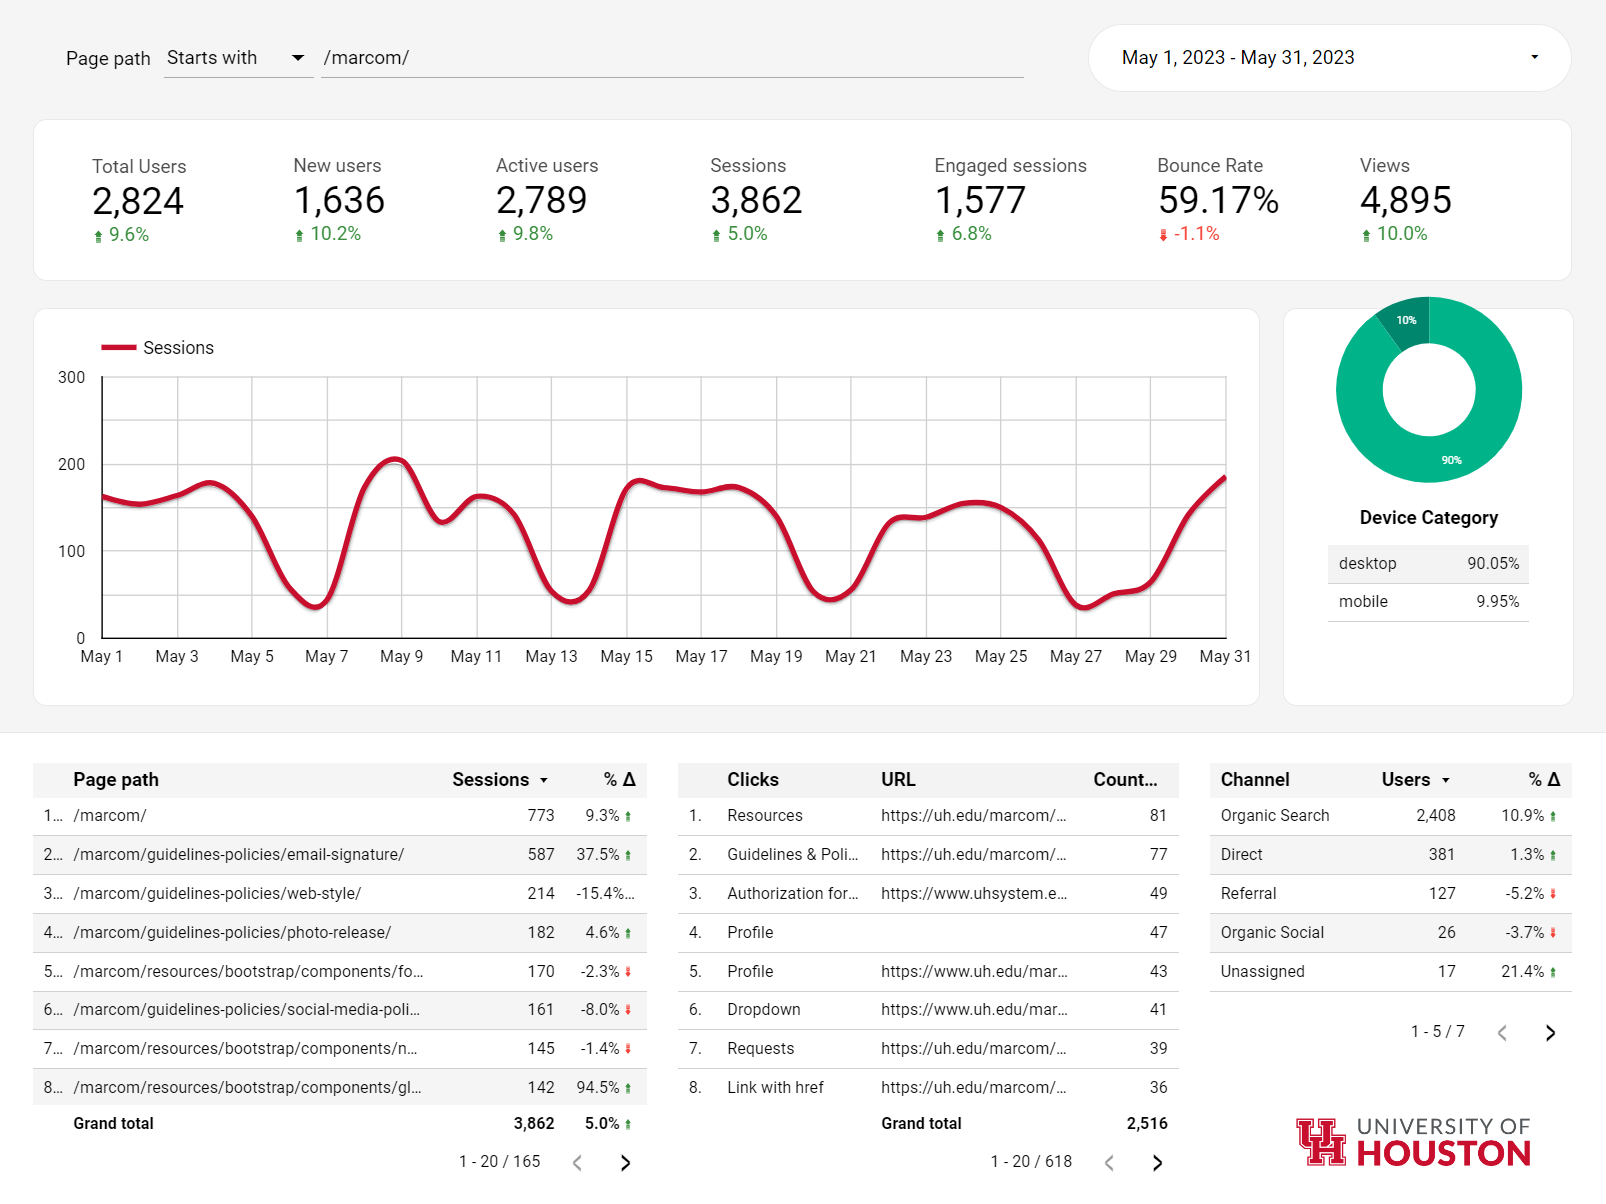Click the Count column header
1606x1204 pixels.
click(1125, 780)
